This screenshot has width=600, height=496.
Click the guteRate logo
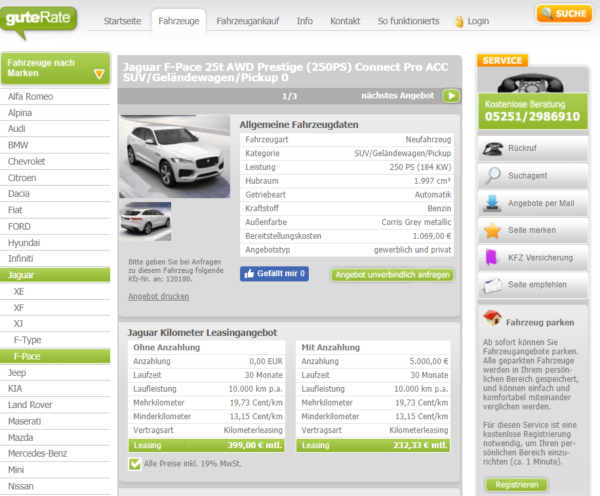[38, 21]
